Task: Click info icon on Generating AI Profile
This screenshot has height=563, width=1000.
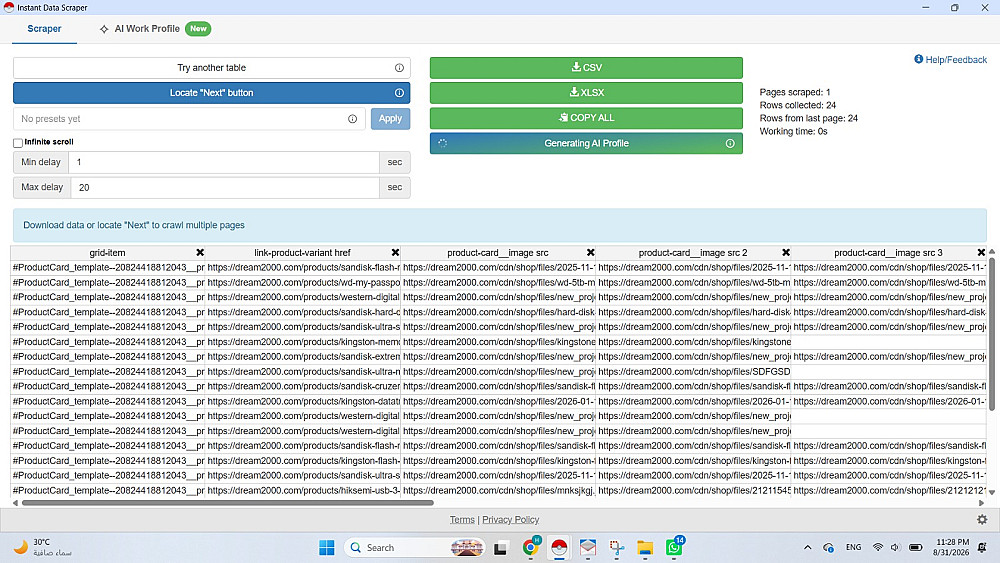Action: (x=730, y=143)
